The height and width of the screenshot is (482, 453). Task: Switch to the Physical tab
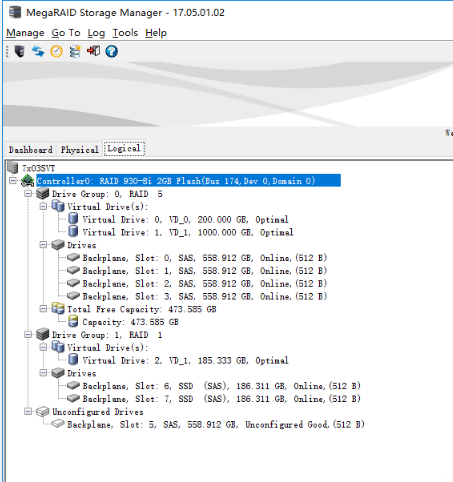[x=80, y=150]
